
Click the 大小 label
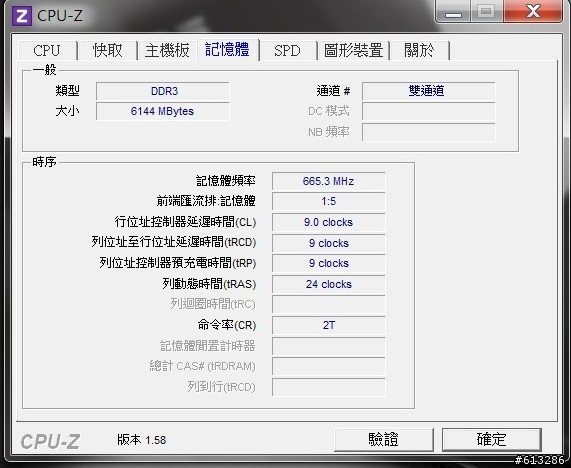[67, 111]
